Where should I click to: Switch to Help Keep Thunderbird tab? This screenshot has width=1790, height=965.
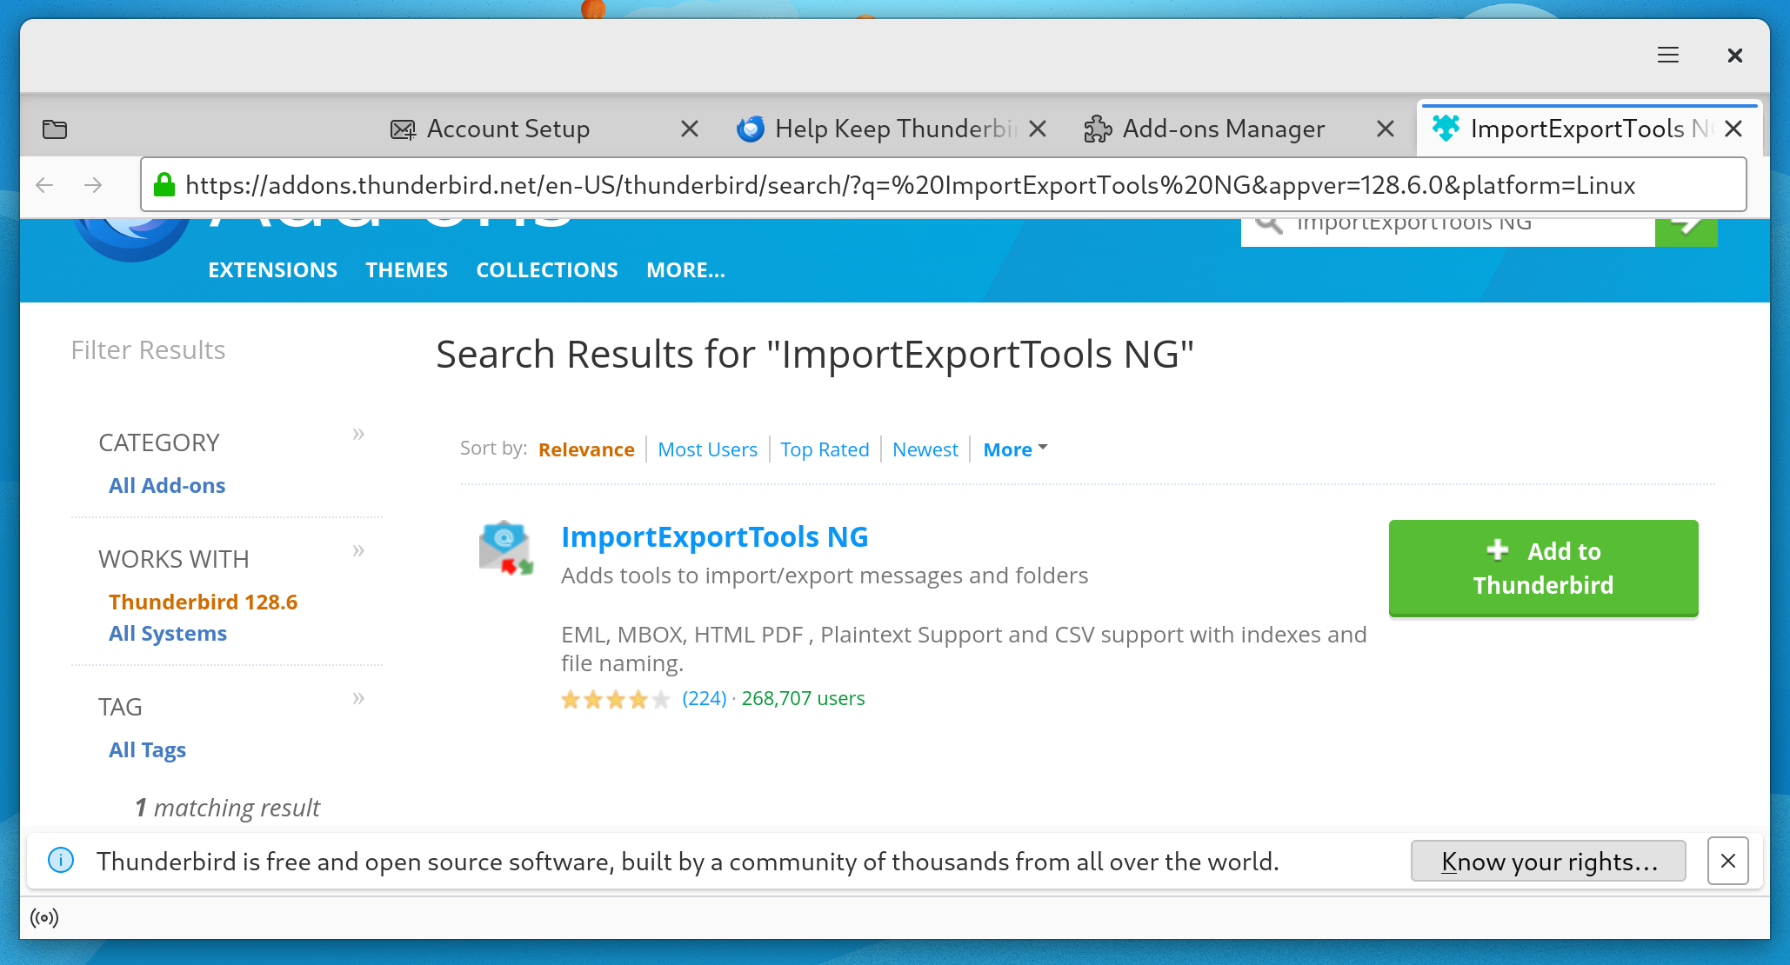(878, 129)
